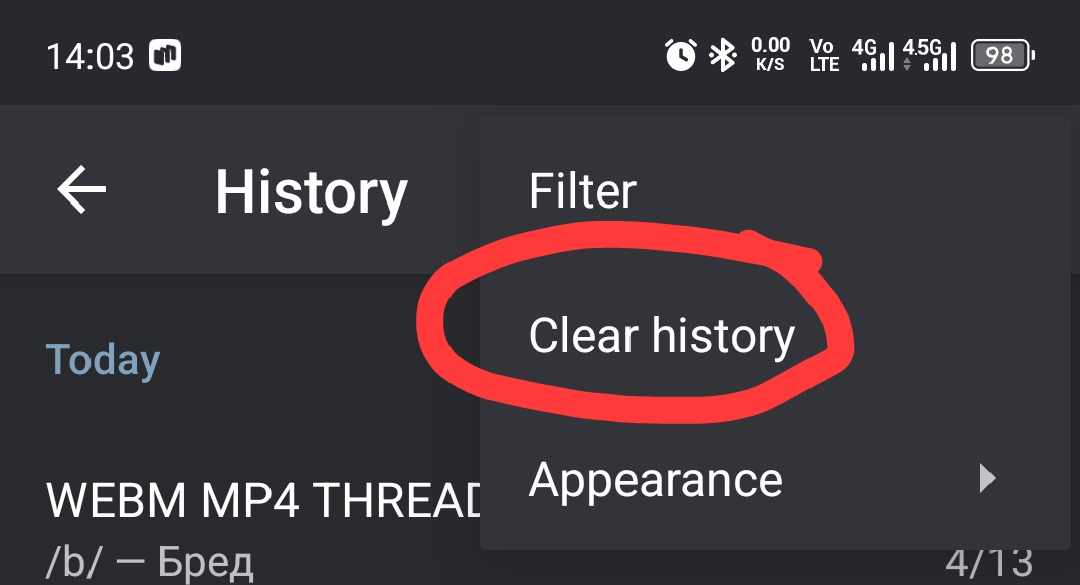Expand the Appearance submenu arrow
Viewport: 1080px width, 585px height.
[x=988, y=478]
